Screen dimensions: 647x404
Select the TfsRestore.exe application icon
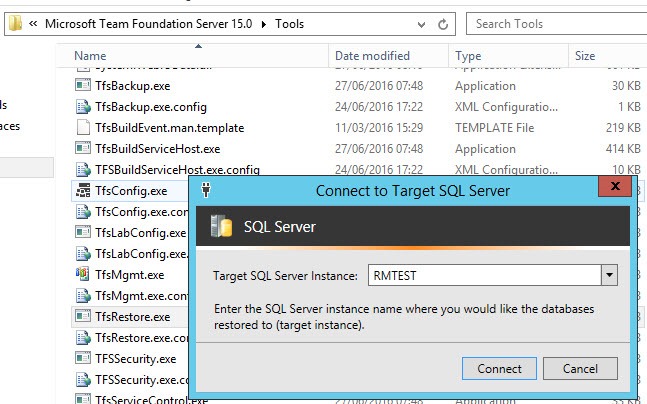(83, 316)
